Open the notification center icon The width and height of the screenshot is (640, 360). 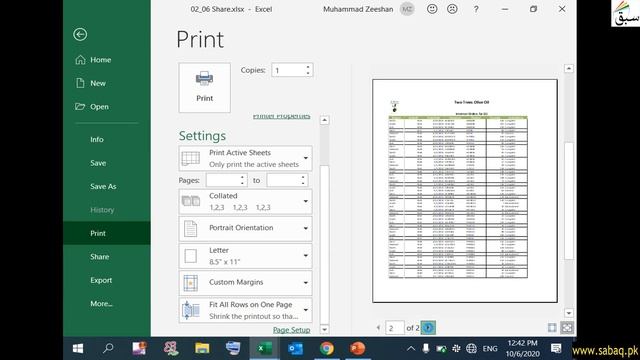click(x=556, y=348)
